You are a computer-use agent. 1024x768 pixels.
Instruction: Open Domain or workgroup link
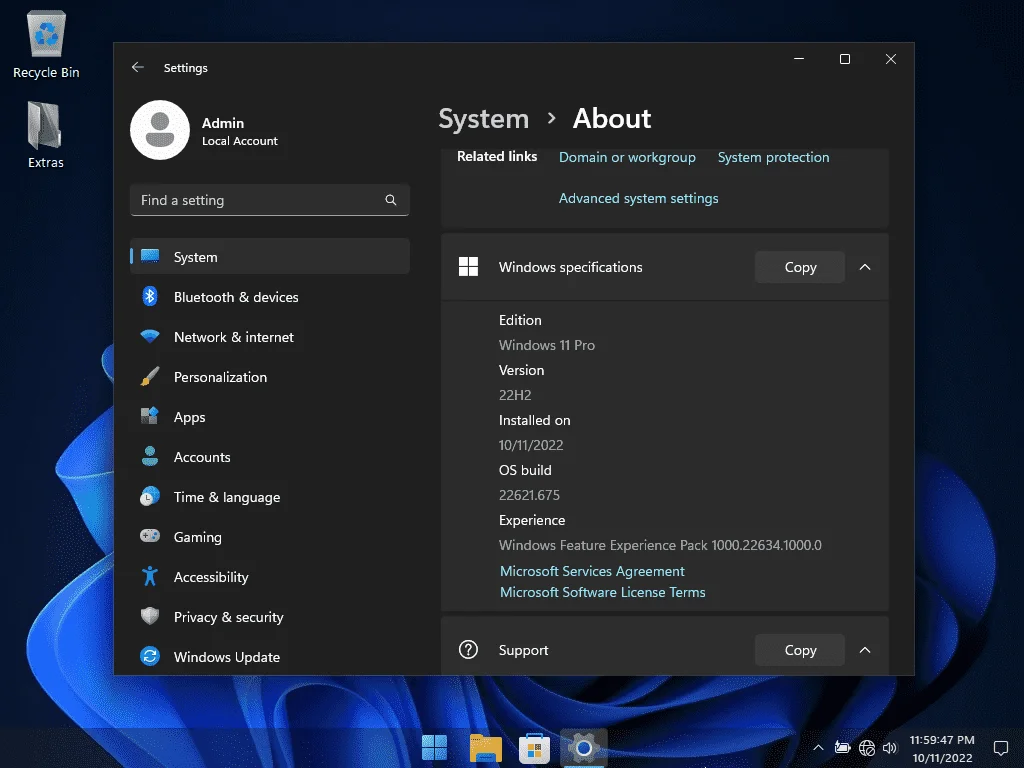point(627,157)
